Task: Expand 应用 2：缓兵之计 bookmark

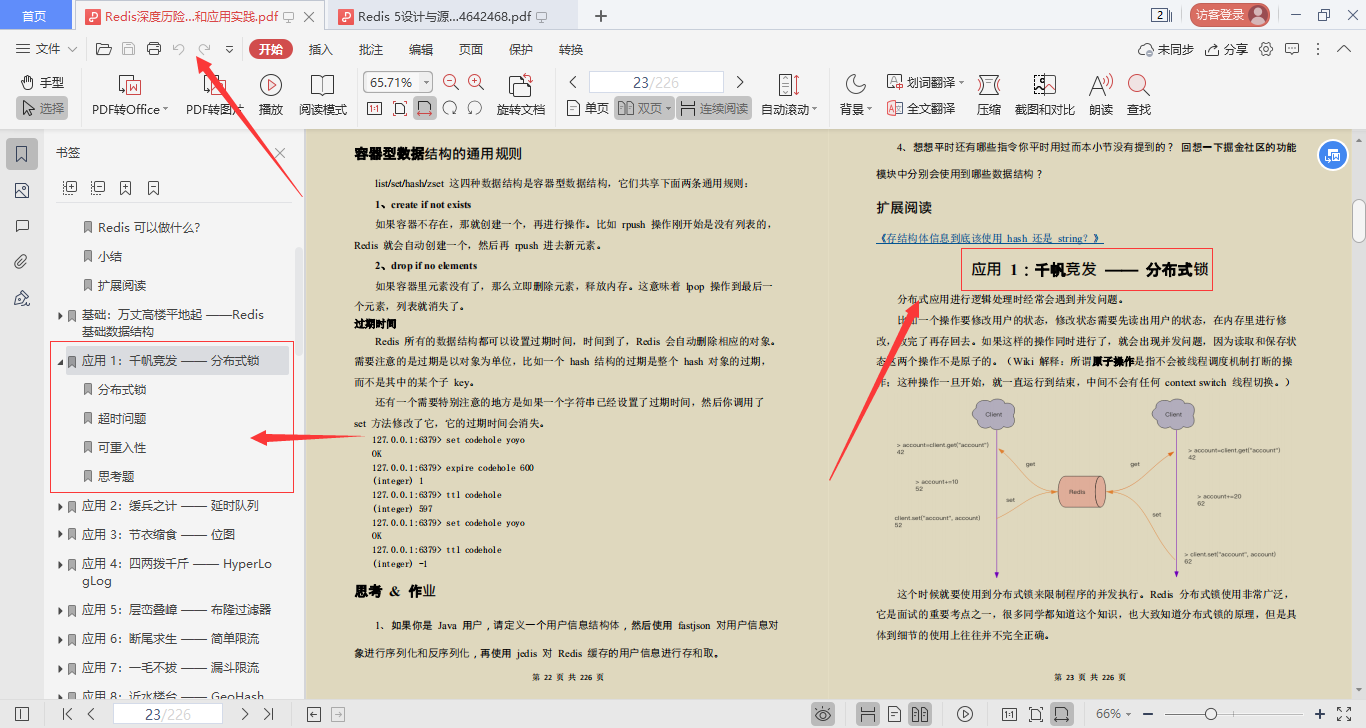Action: pyautogui.click(x=60, y=506)
